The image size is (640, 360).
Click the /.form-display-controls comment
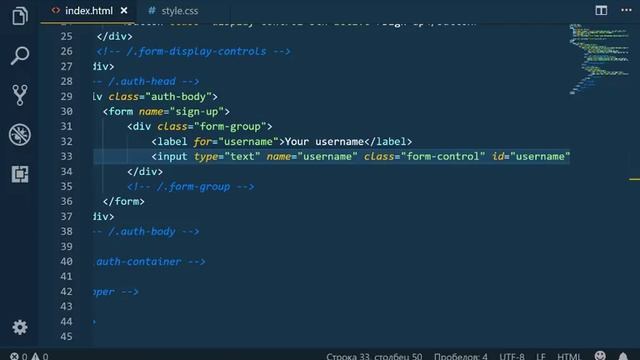point(193,51)
